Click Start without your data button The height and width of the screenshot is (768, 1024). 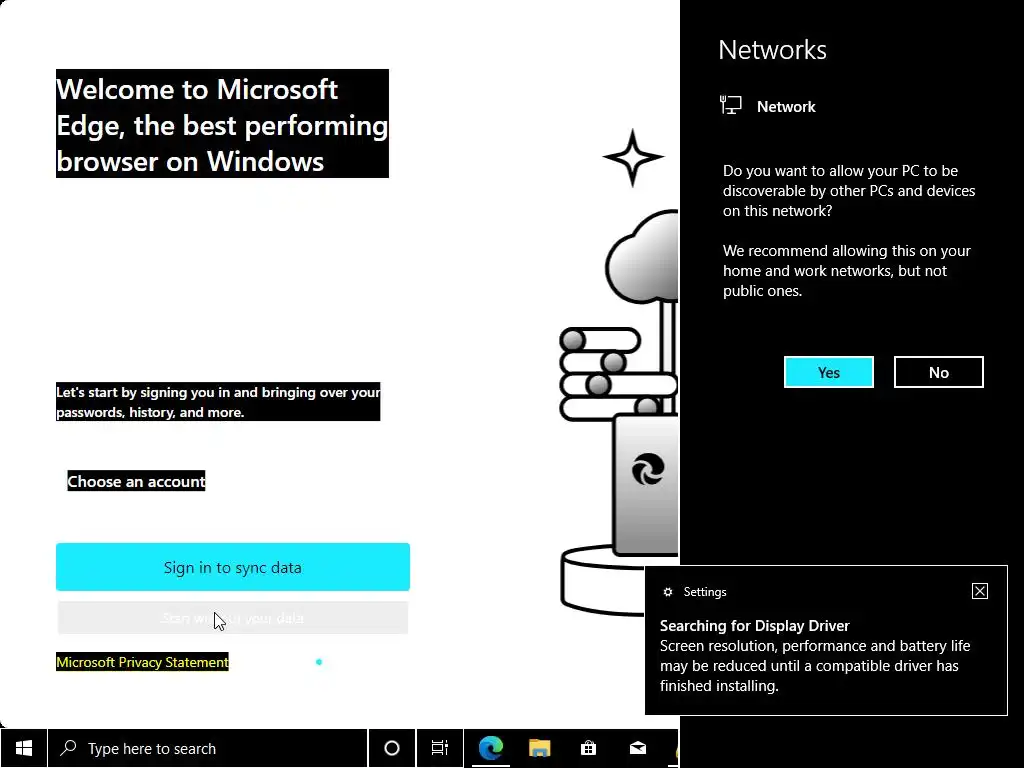232,618
